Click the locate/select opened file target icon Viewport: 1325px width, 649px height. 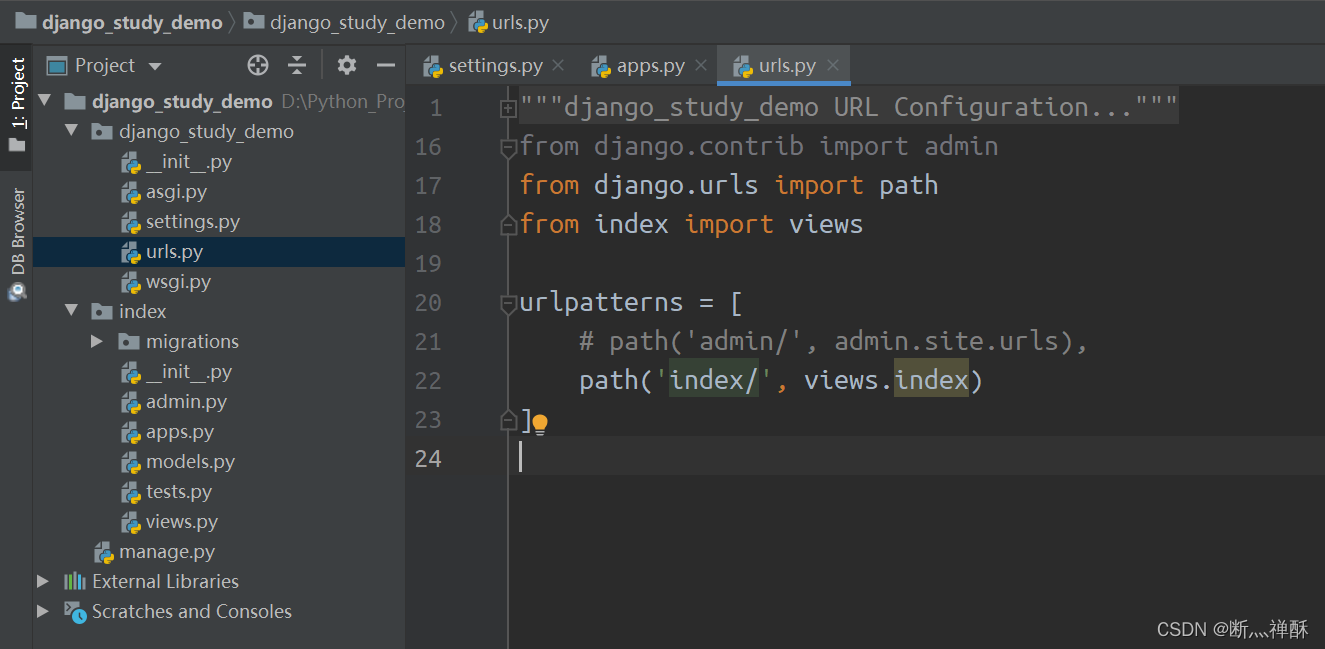[x=258, y=66]
